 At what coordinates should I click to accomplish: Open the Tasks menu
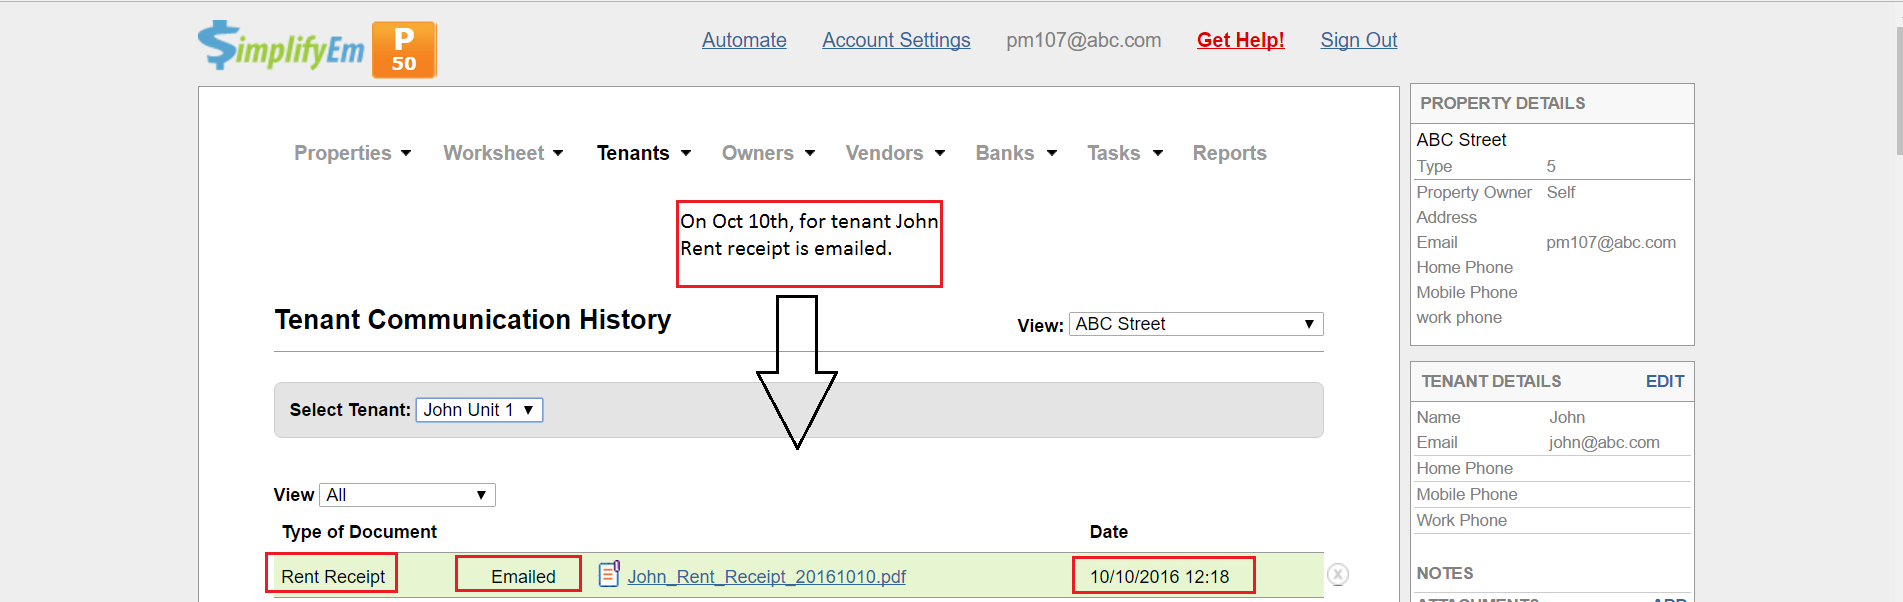[x=1125, y=153]
